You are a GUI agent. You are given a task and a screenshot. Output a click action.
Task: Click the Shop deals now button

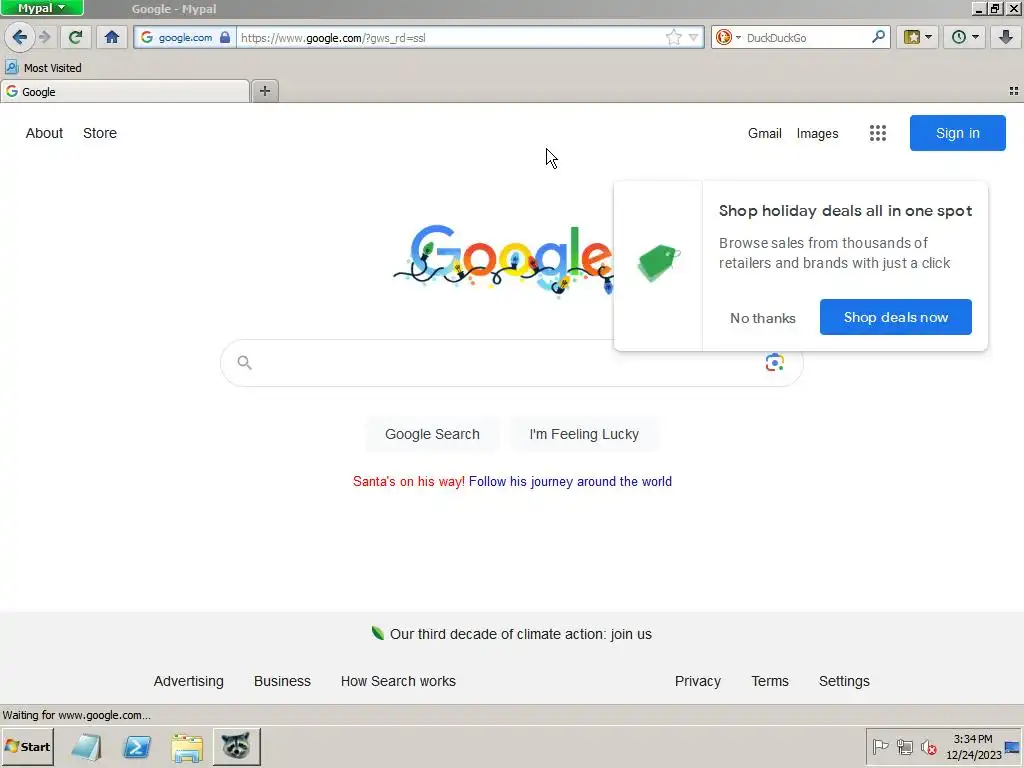coord(895,317)
